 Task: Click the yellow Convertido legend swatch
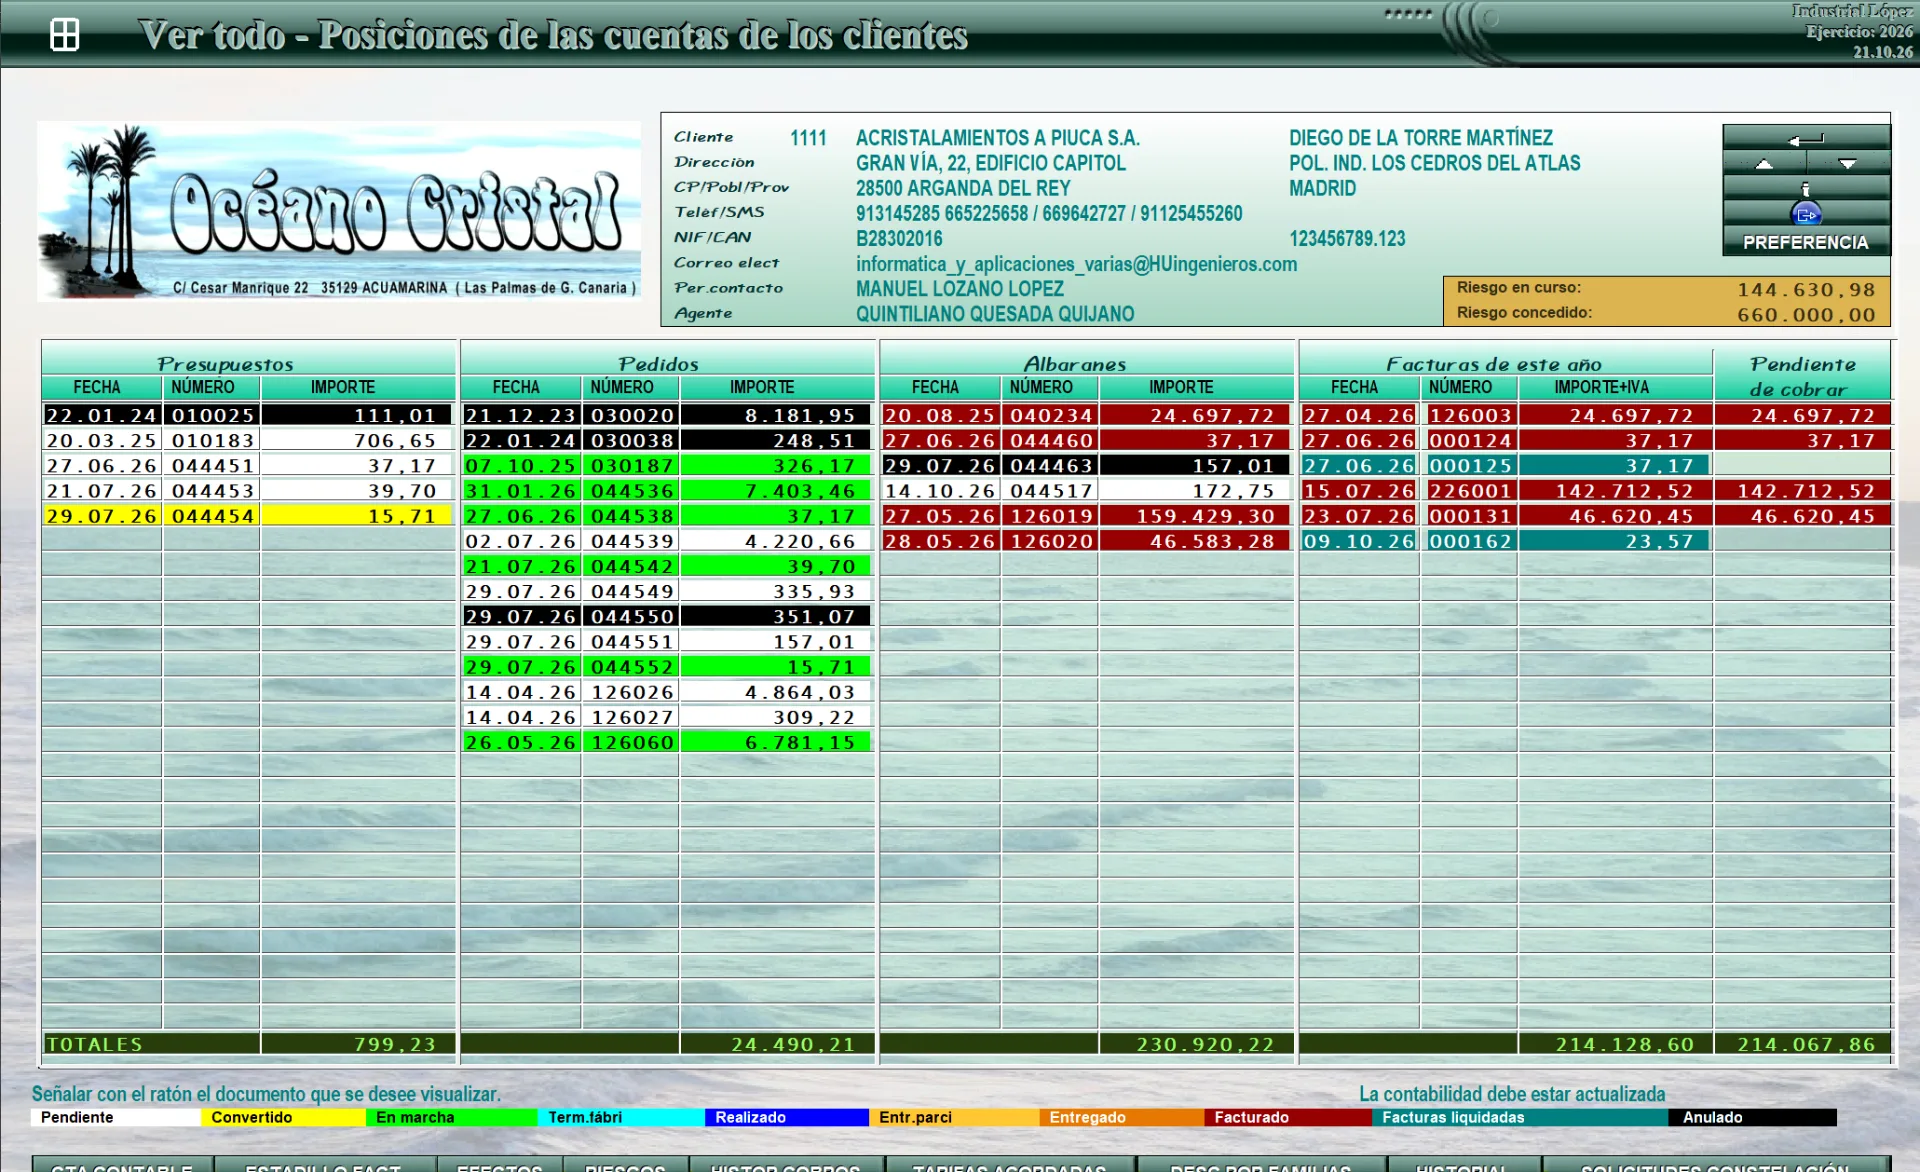[x=284, y=1117]
